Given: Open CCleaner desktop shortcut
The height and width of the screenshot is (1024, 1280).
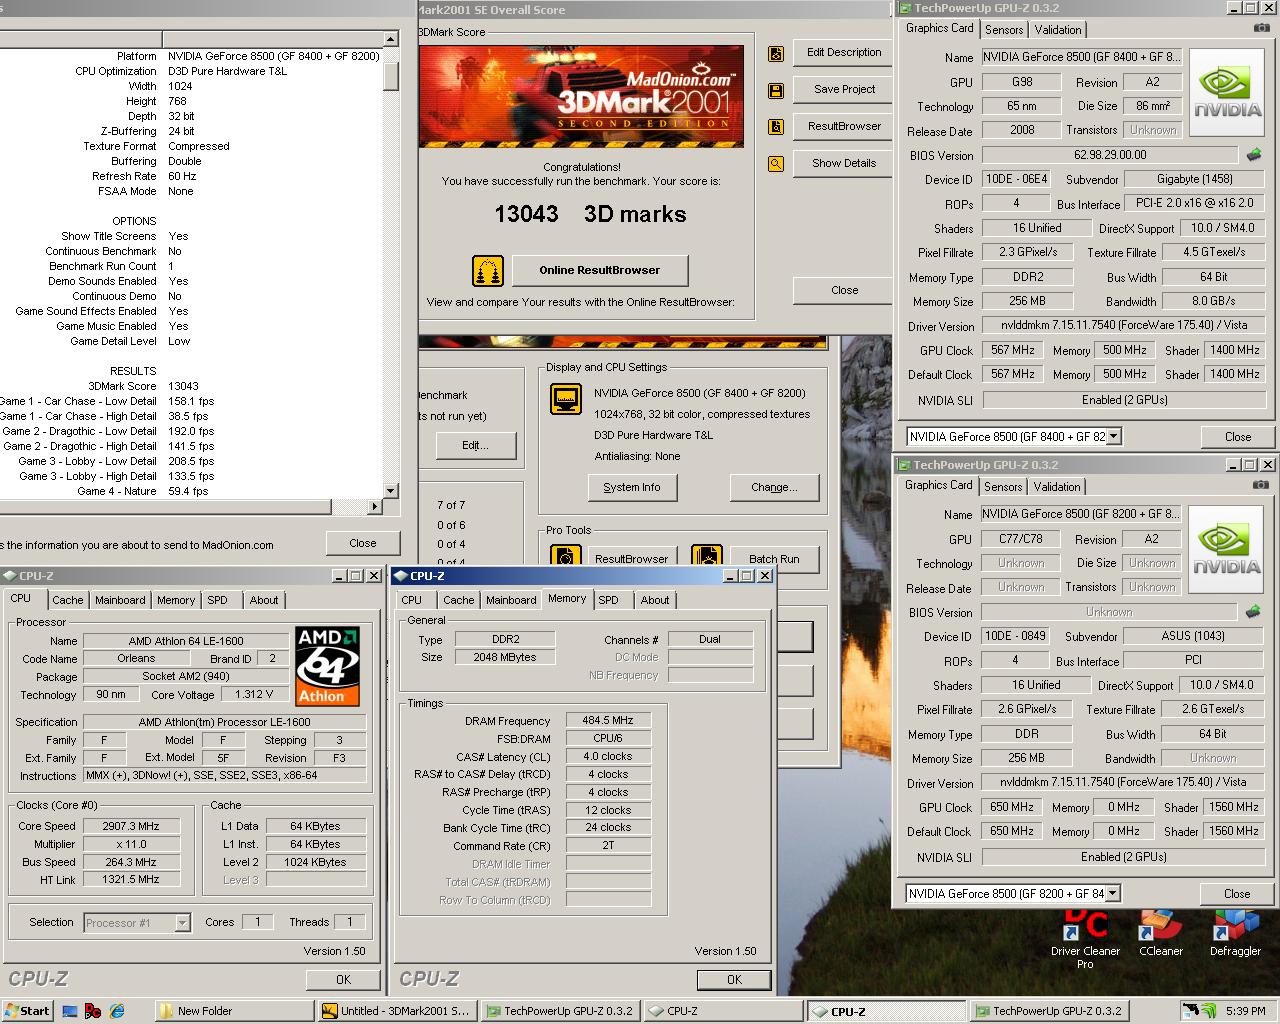Looking at the screenshot, I should pos(1161,933).
